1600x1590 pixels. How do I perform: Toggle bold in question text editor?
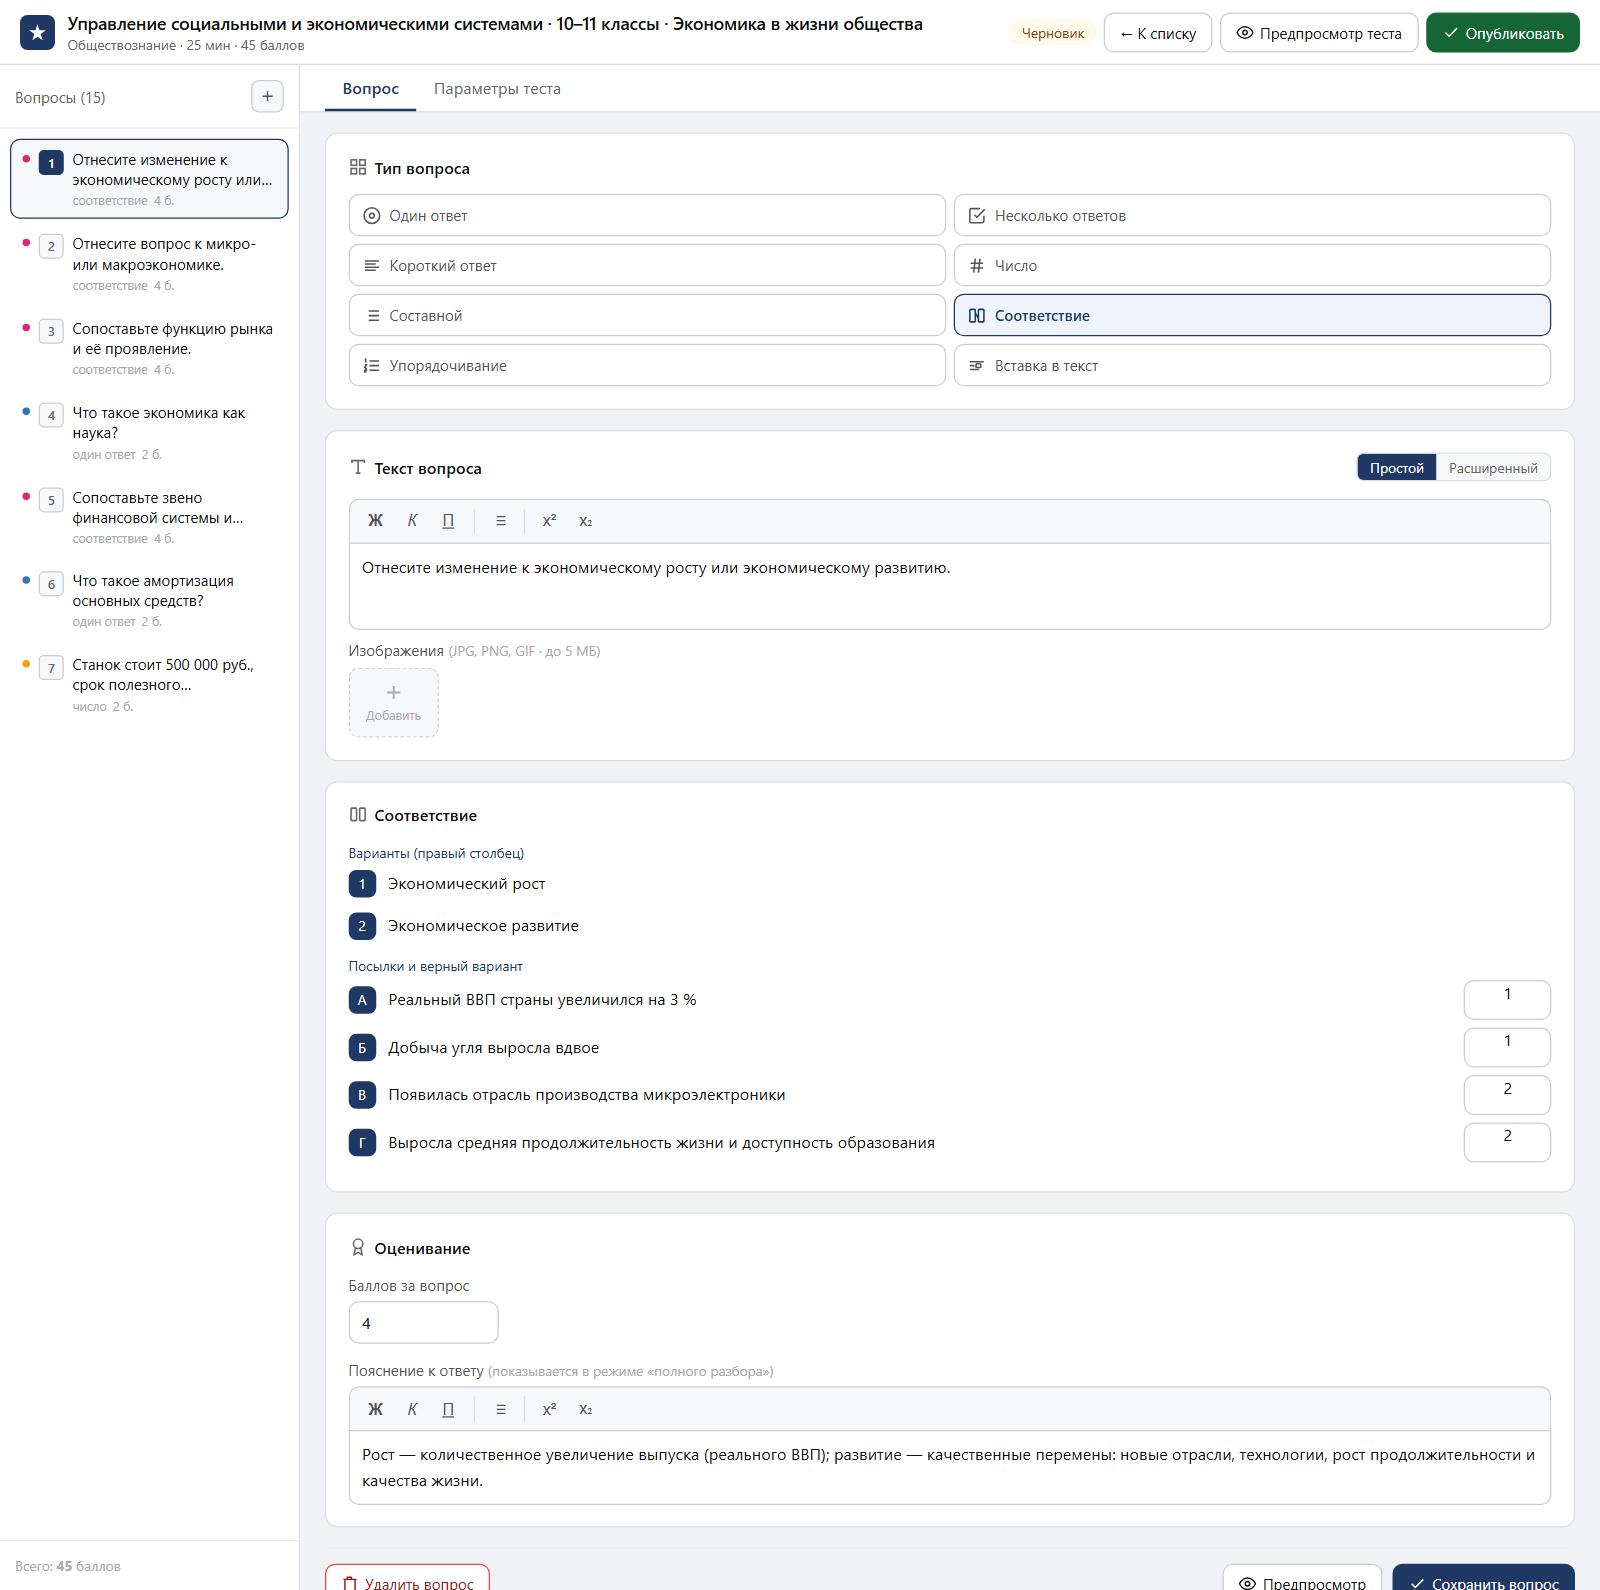375,521
